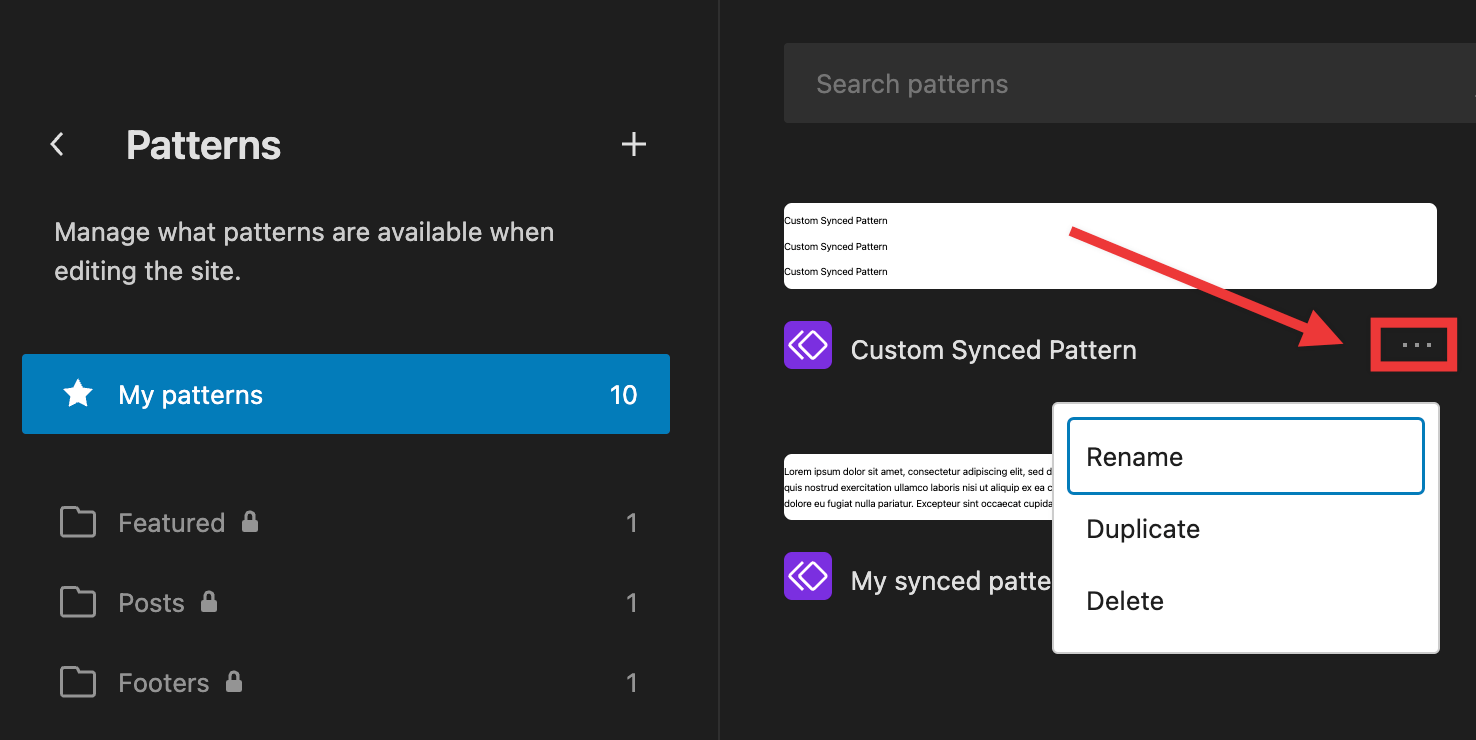The width and height of the screenshot is (1476, 740).
Task: Choose Rename from the actions menu
Action: pyautogui.click(x=1245, y=457)
